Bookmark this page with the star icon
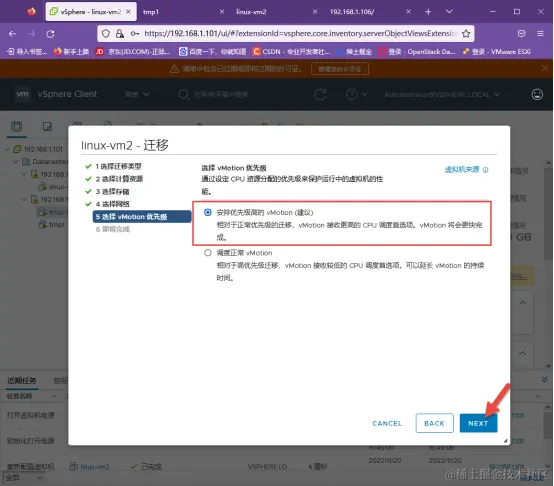This screenshot has width=554, height=486. tap(466, 34)
